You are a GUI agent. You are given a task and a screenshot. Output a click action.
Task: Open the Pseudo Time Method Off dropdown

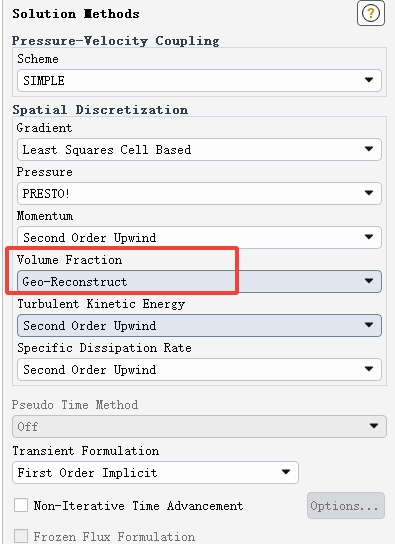tap(199, 426)
